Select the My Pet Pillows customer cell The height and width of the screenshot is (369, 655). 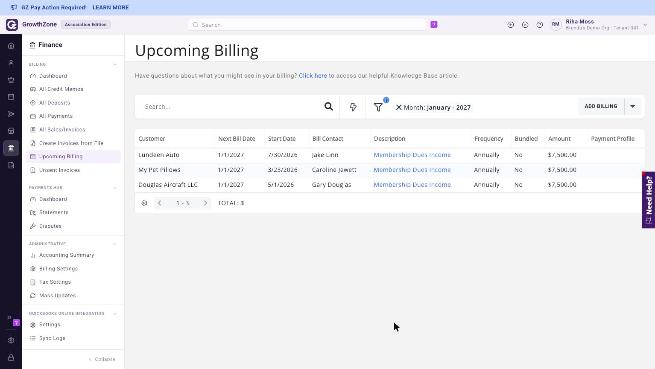160,170
